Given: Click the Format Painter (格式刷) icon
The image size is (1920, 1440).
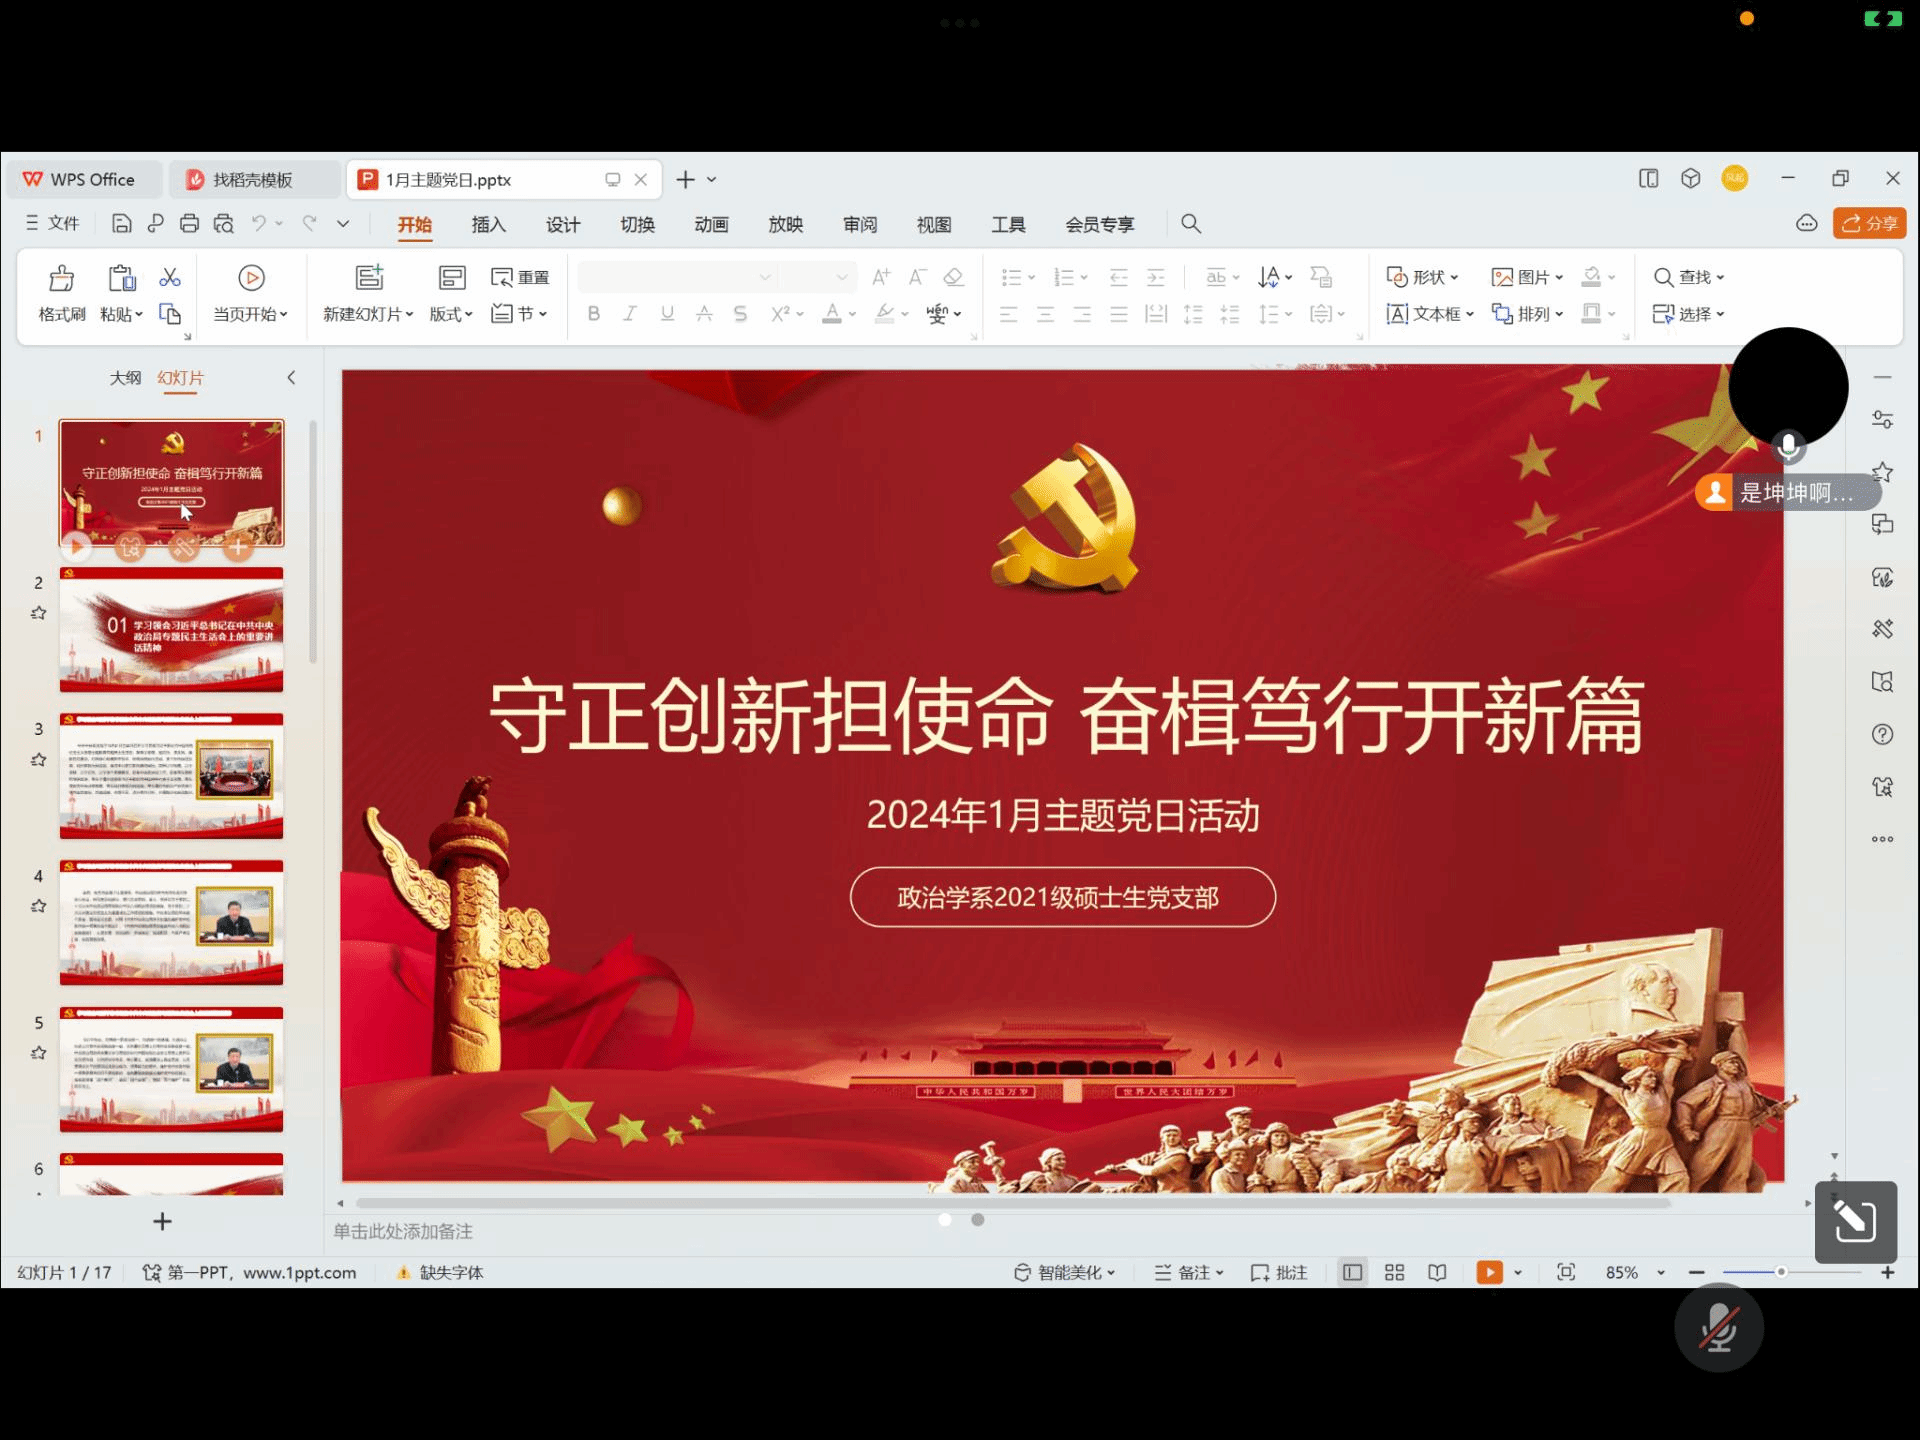Looking at the screenshot, I should 62,278.
